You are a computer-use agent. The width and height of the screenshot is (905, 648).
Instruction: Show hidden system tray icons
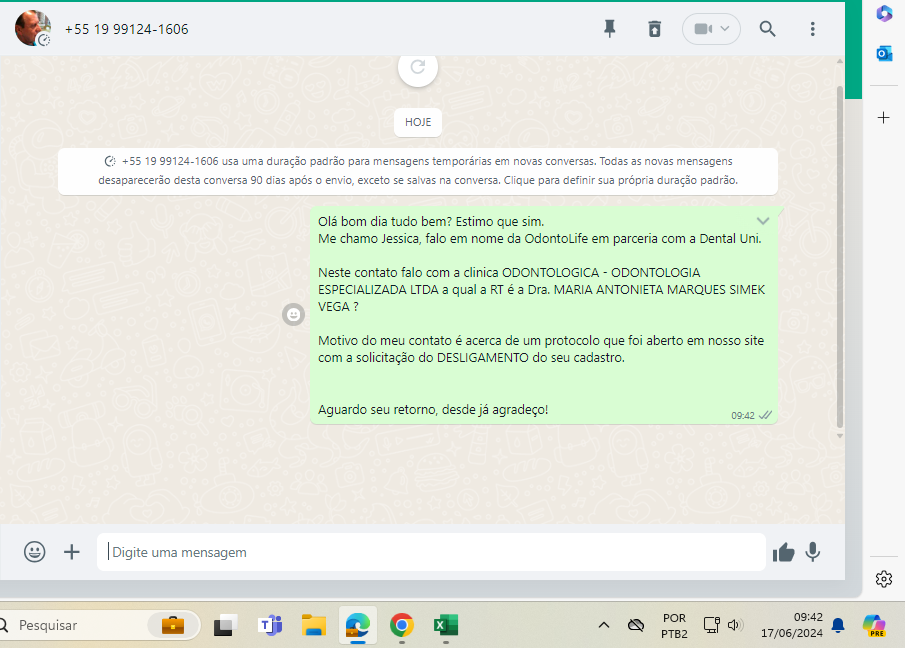click(x=604, y=625)
